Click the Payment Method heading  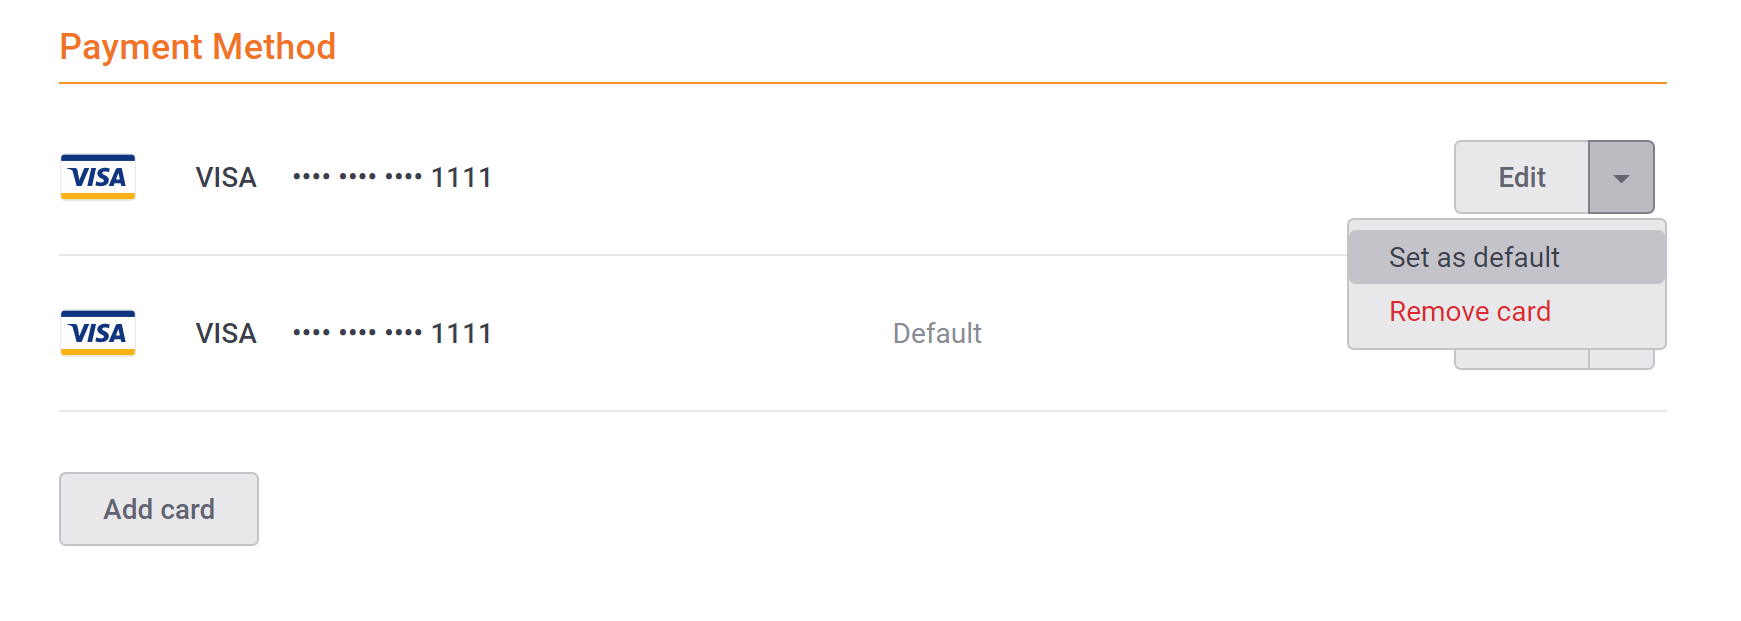[198, 47]
